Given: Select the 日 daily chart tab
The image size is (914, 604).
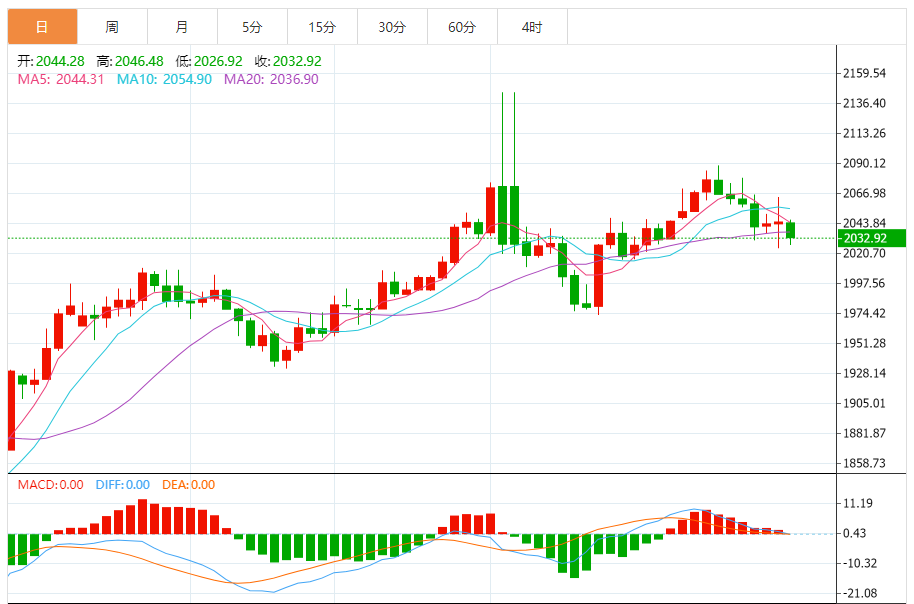Looking at the screenshot, I should coord(43,27).
